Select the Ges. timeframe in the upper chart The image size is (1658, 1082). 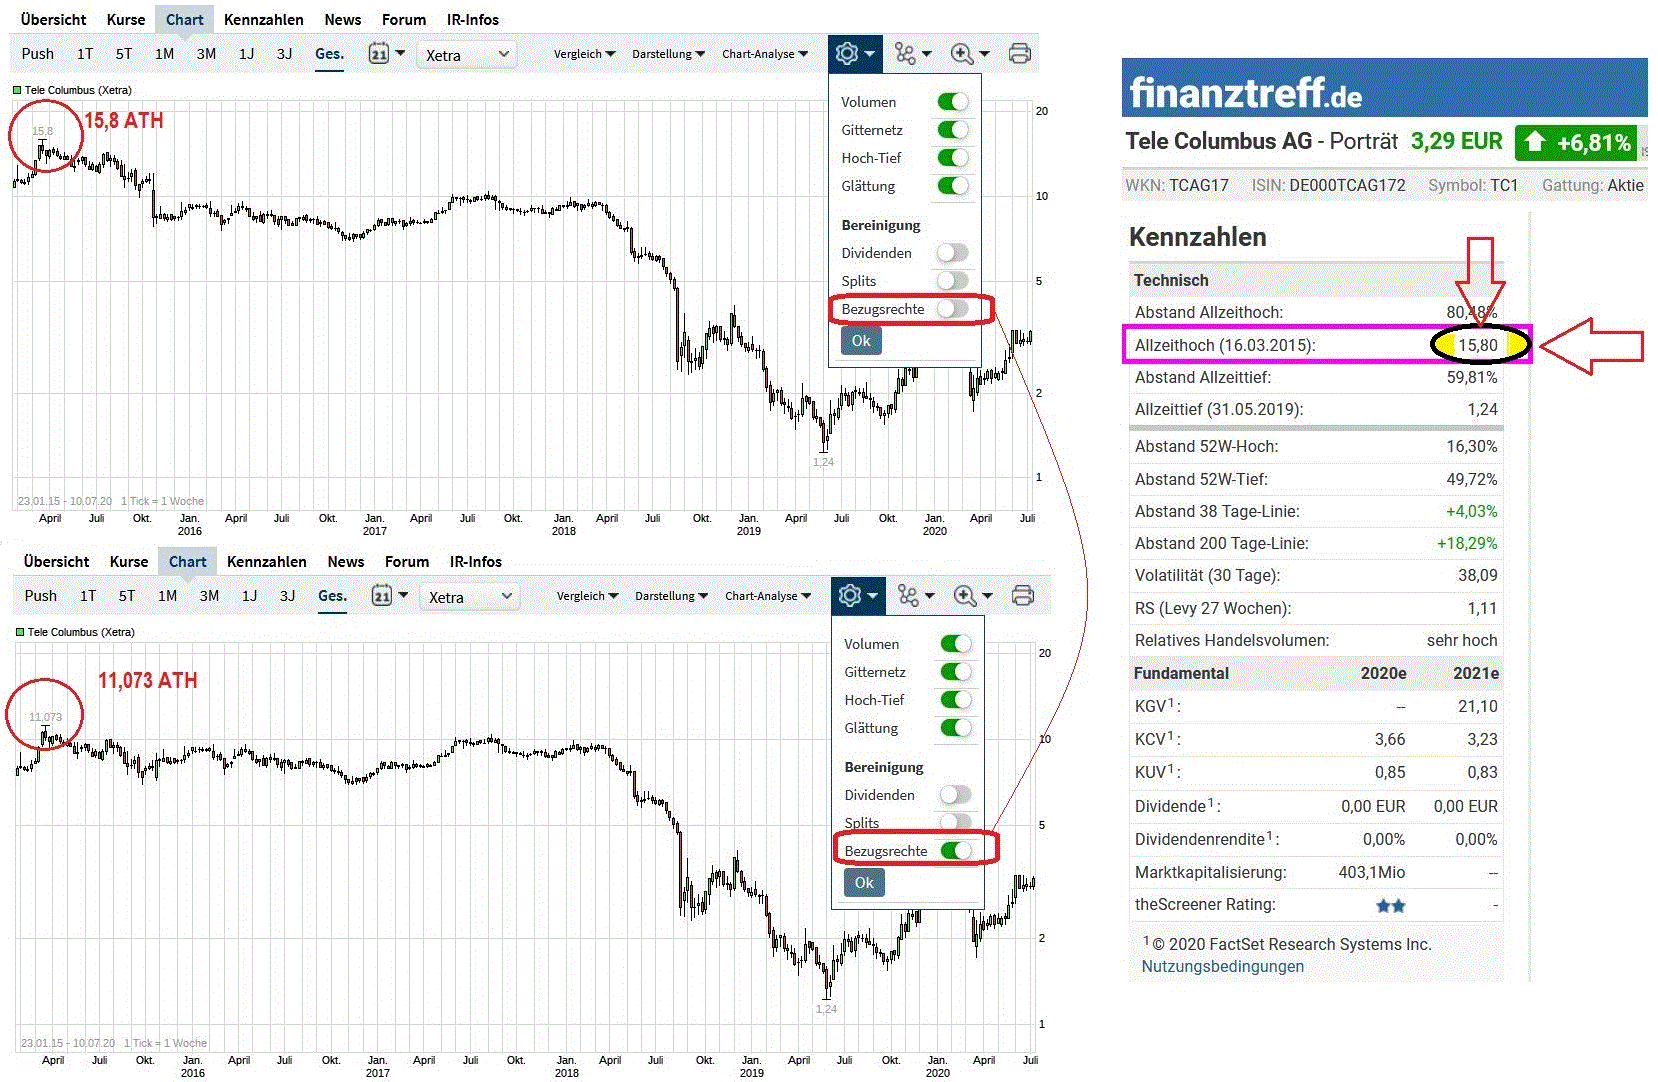coord(329,54)
